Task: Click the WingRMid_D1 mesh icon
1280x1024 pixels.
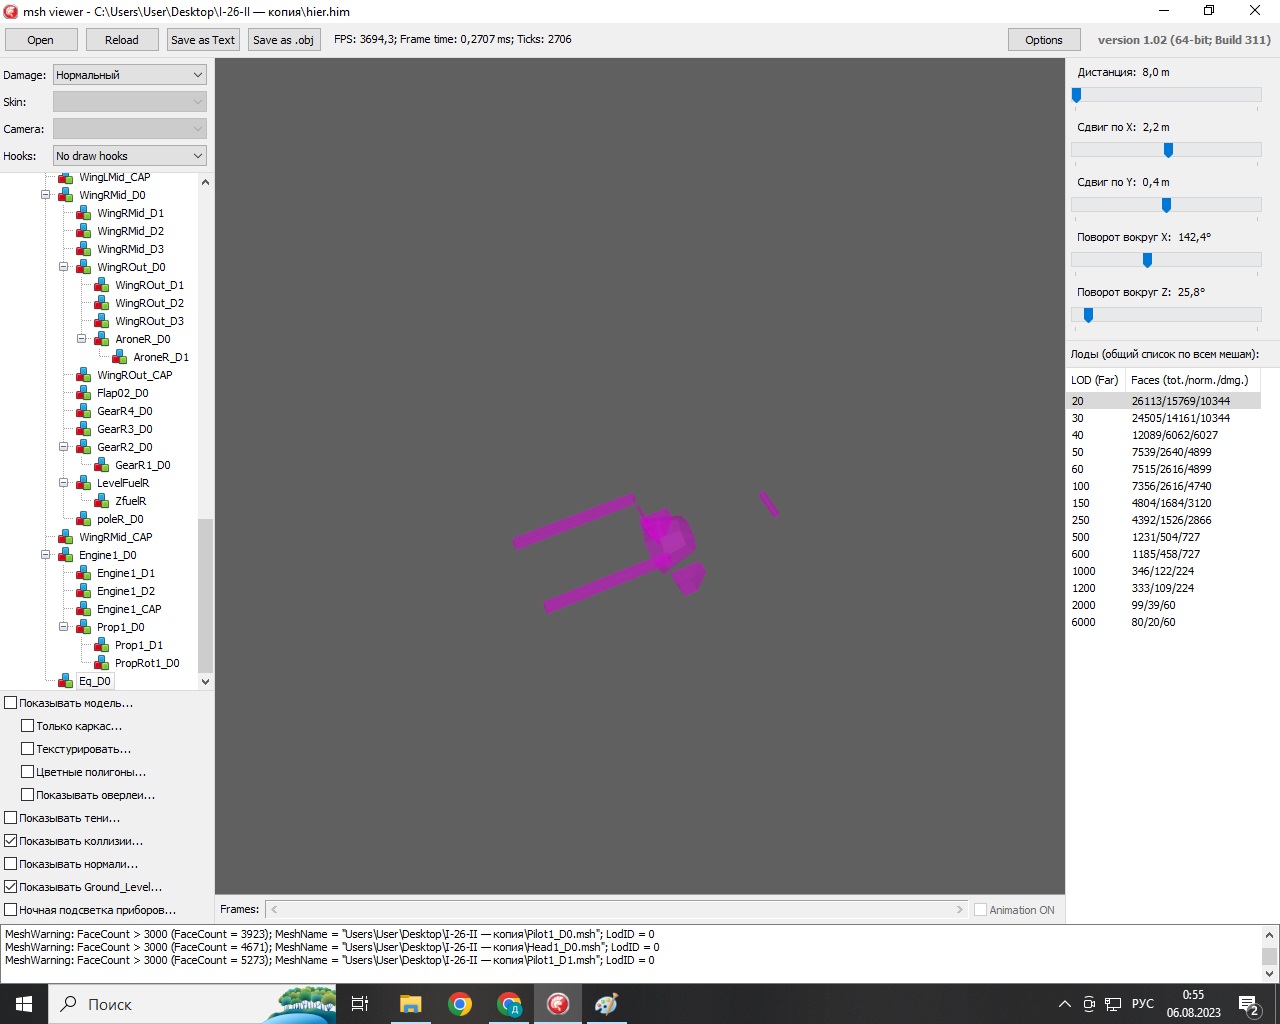Action: point(84,213)
